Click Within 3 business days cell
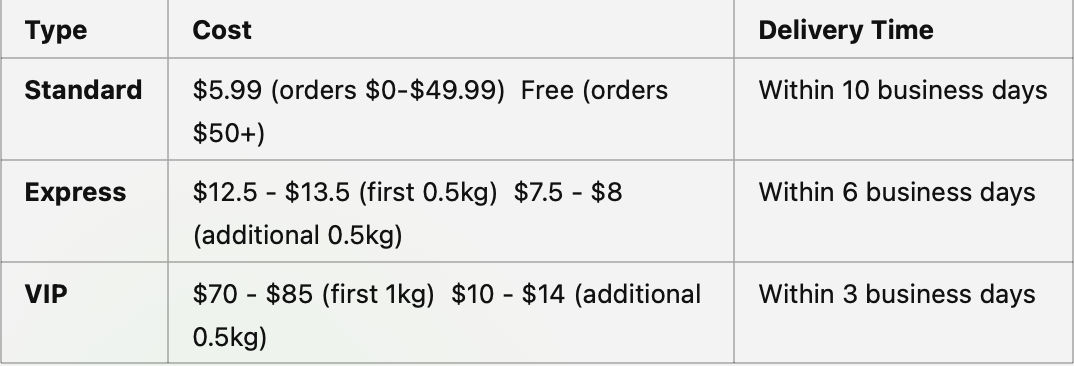The height and width of the screenshot is (366, 1074). tap(897, 295)
